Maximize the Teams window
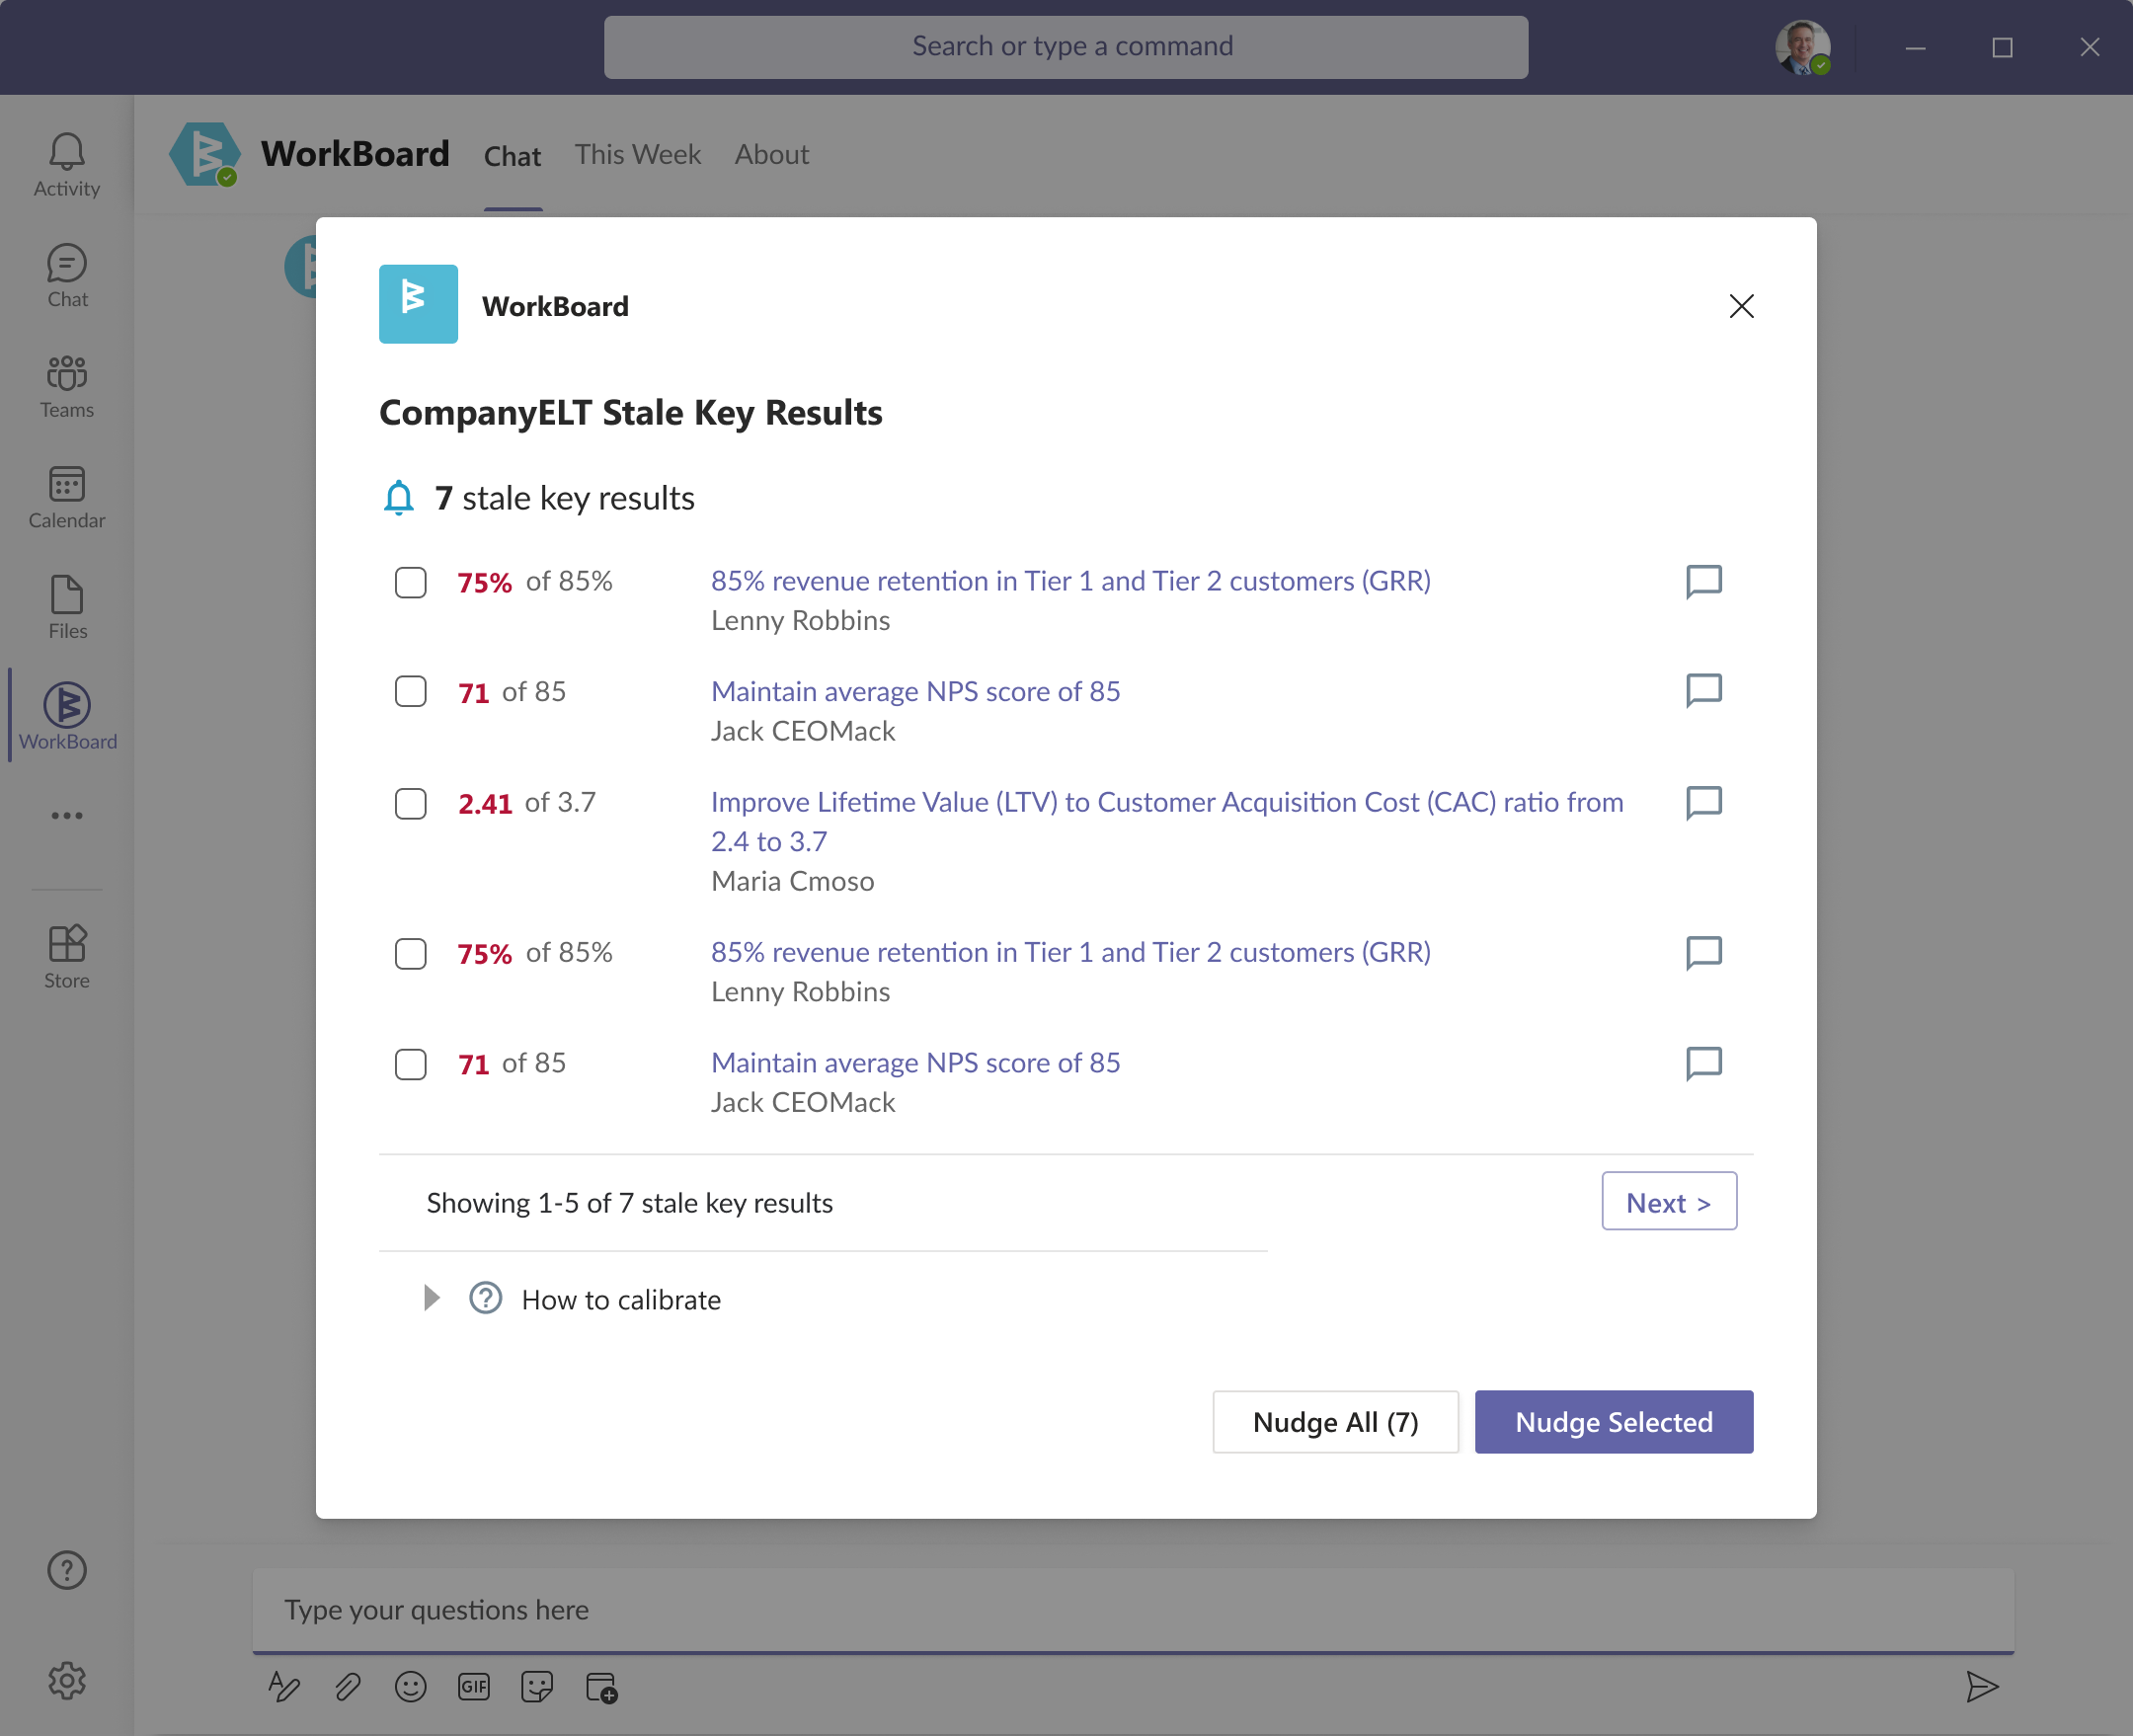The height and width of the screenshot is (1736, 2133). (2002, 47)
